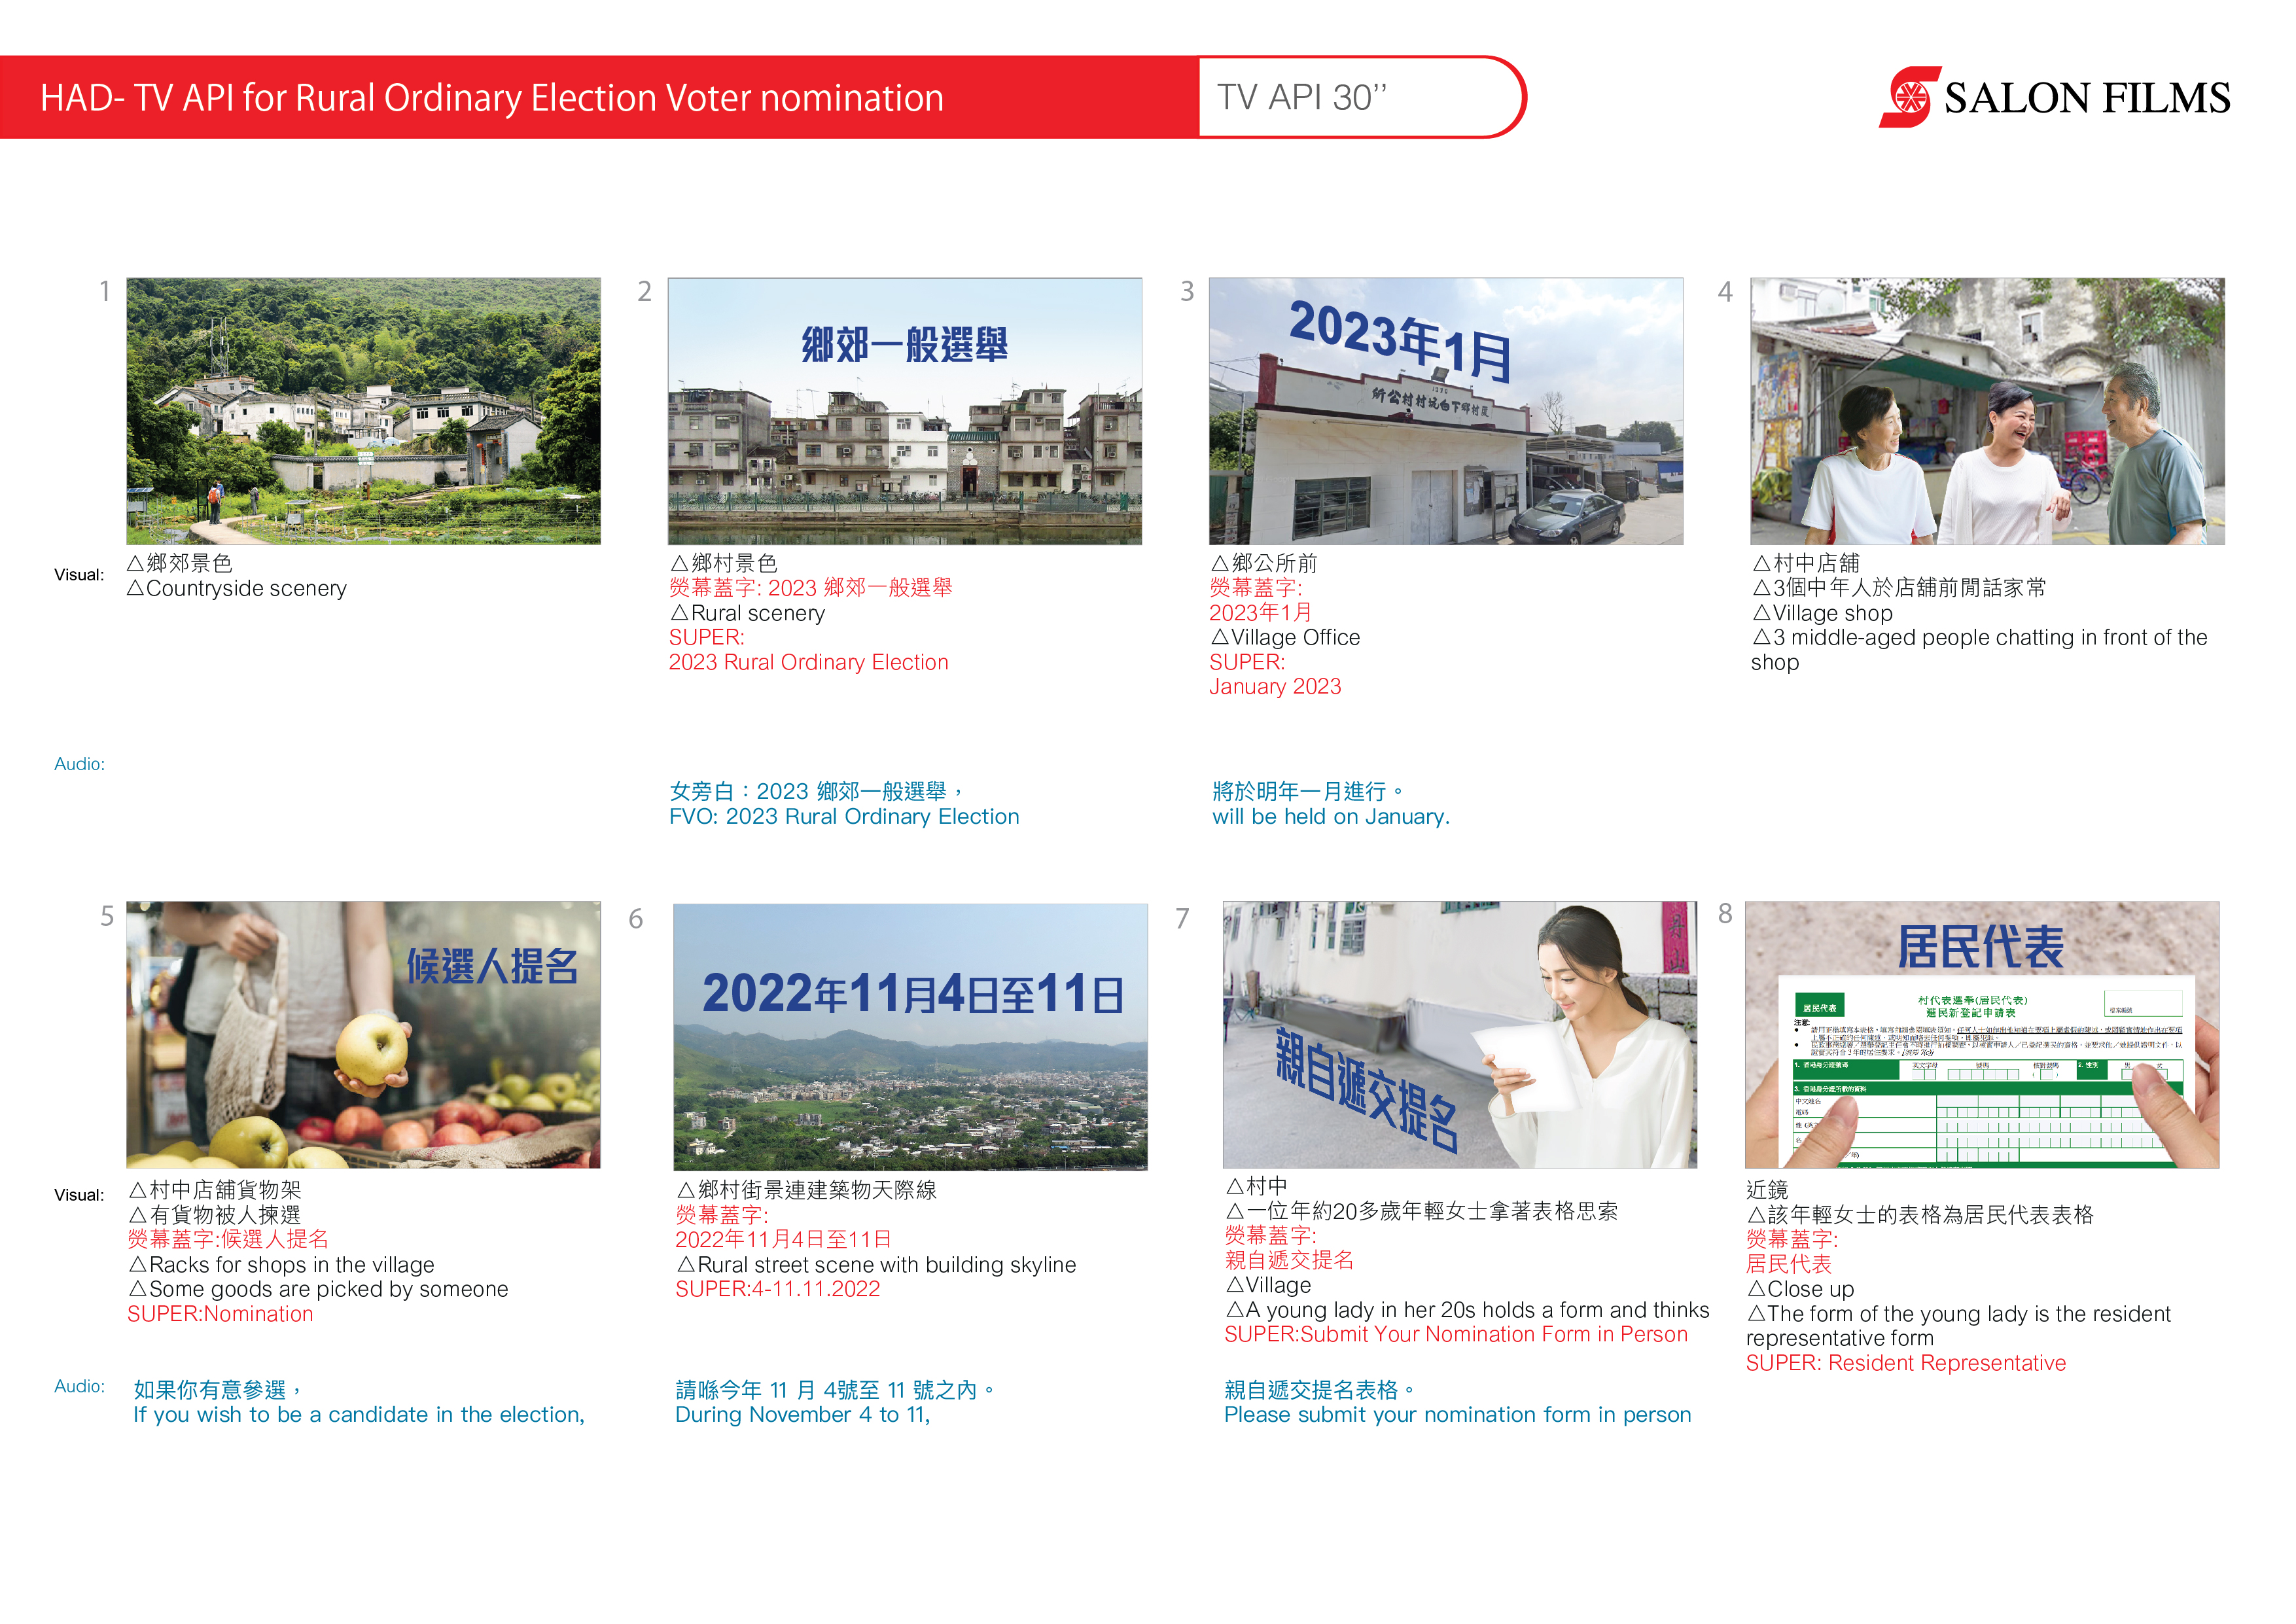Viewport: 2296px width, 1624px height.
Task: Click Chinese text '△鄉村街景連建築物天際線'
Action: pyautogui.click(x=807, y=1190)
